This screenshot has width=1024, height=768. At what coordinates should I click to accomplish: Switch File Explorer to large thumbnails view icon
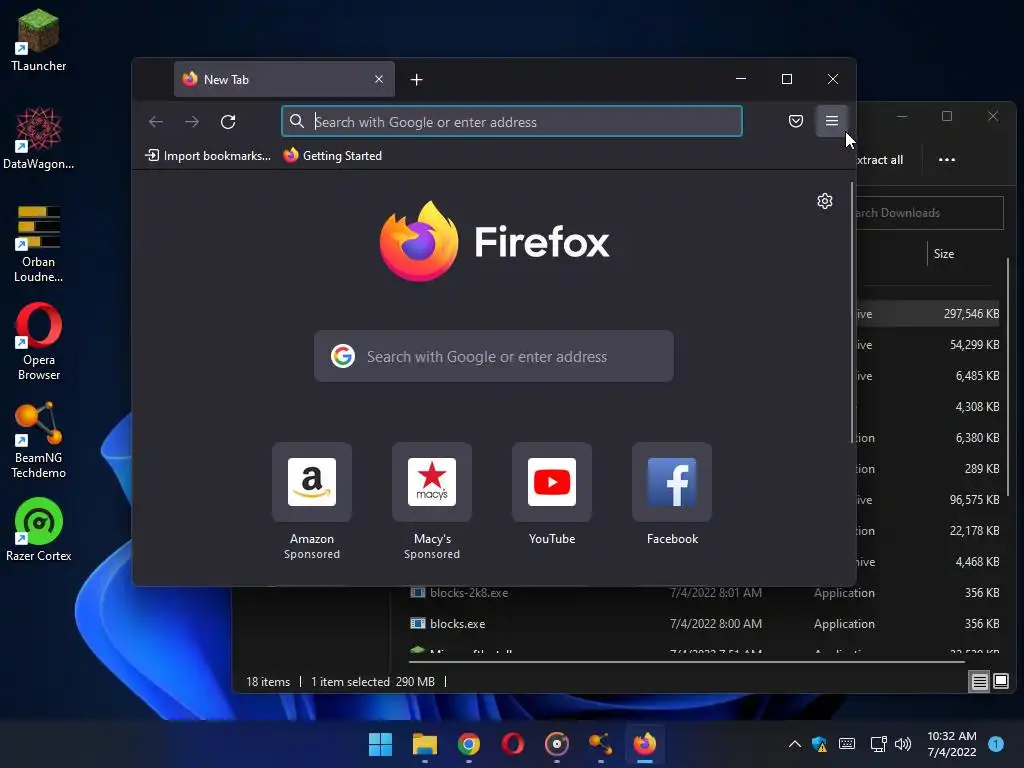click(x=1000, y=682)
